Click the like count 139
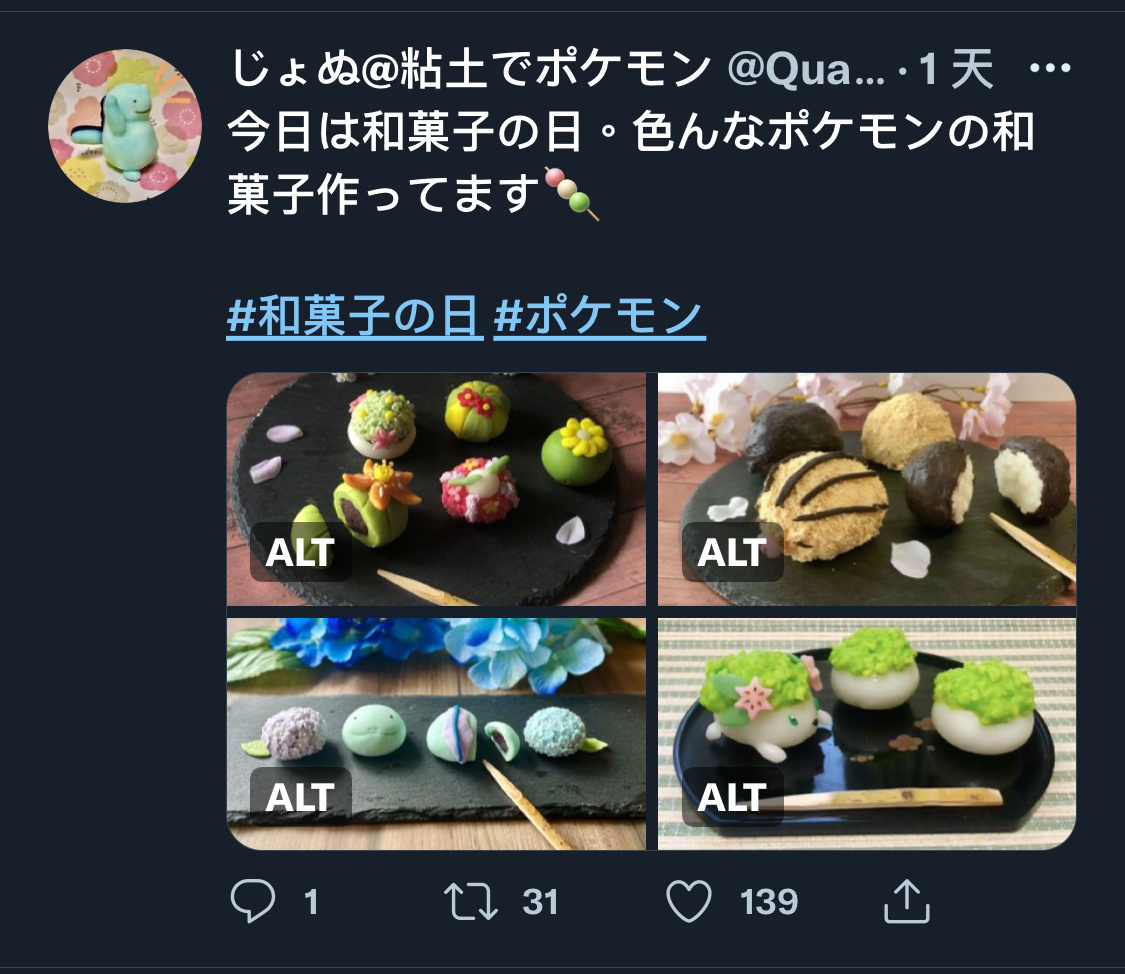This screenshot has height=974, width=1125. (x=768, y=902)
